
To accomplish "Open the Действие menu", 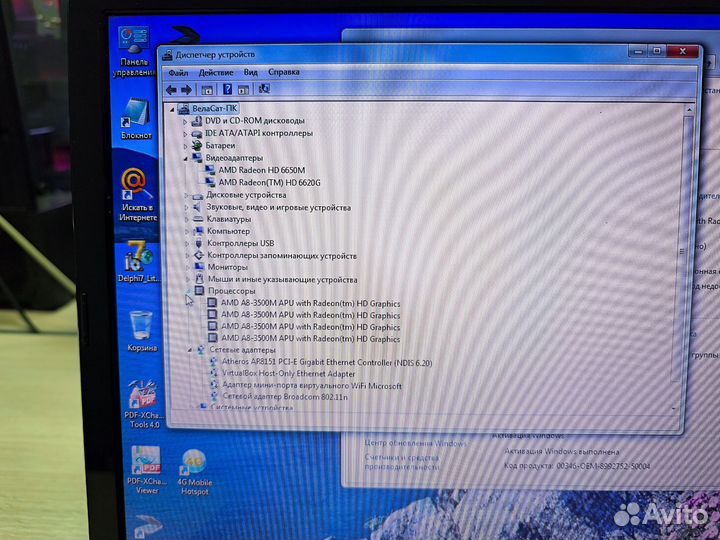I will [x=216, y=73].
